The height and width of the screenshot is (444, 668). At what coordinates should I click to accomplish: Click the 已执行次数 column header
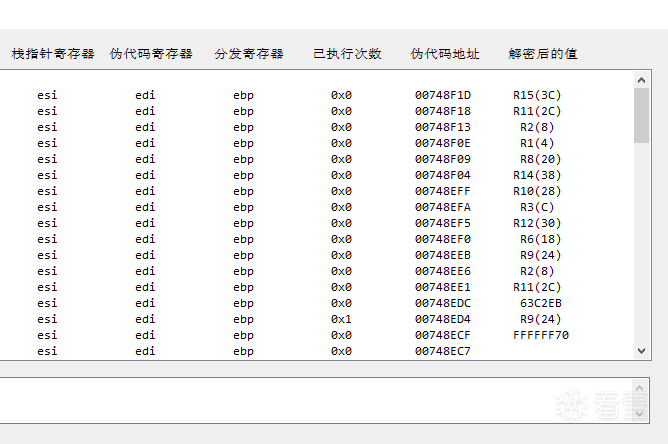coord(347,54)
